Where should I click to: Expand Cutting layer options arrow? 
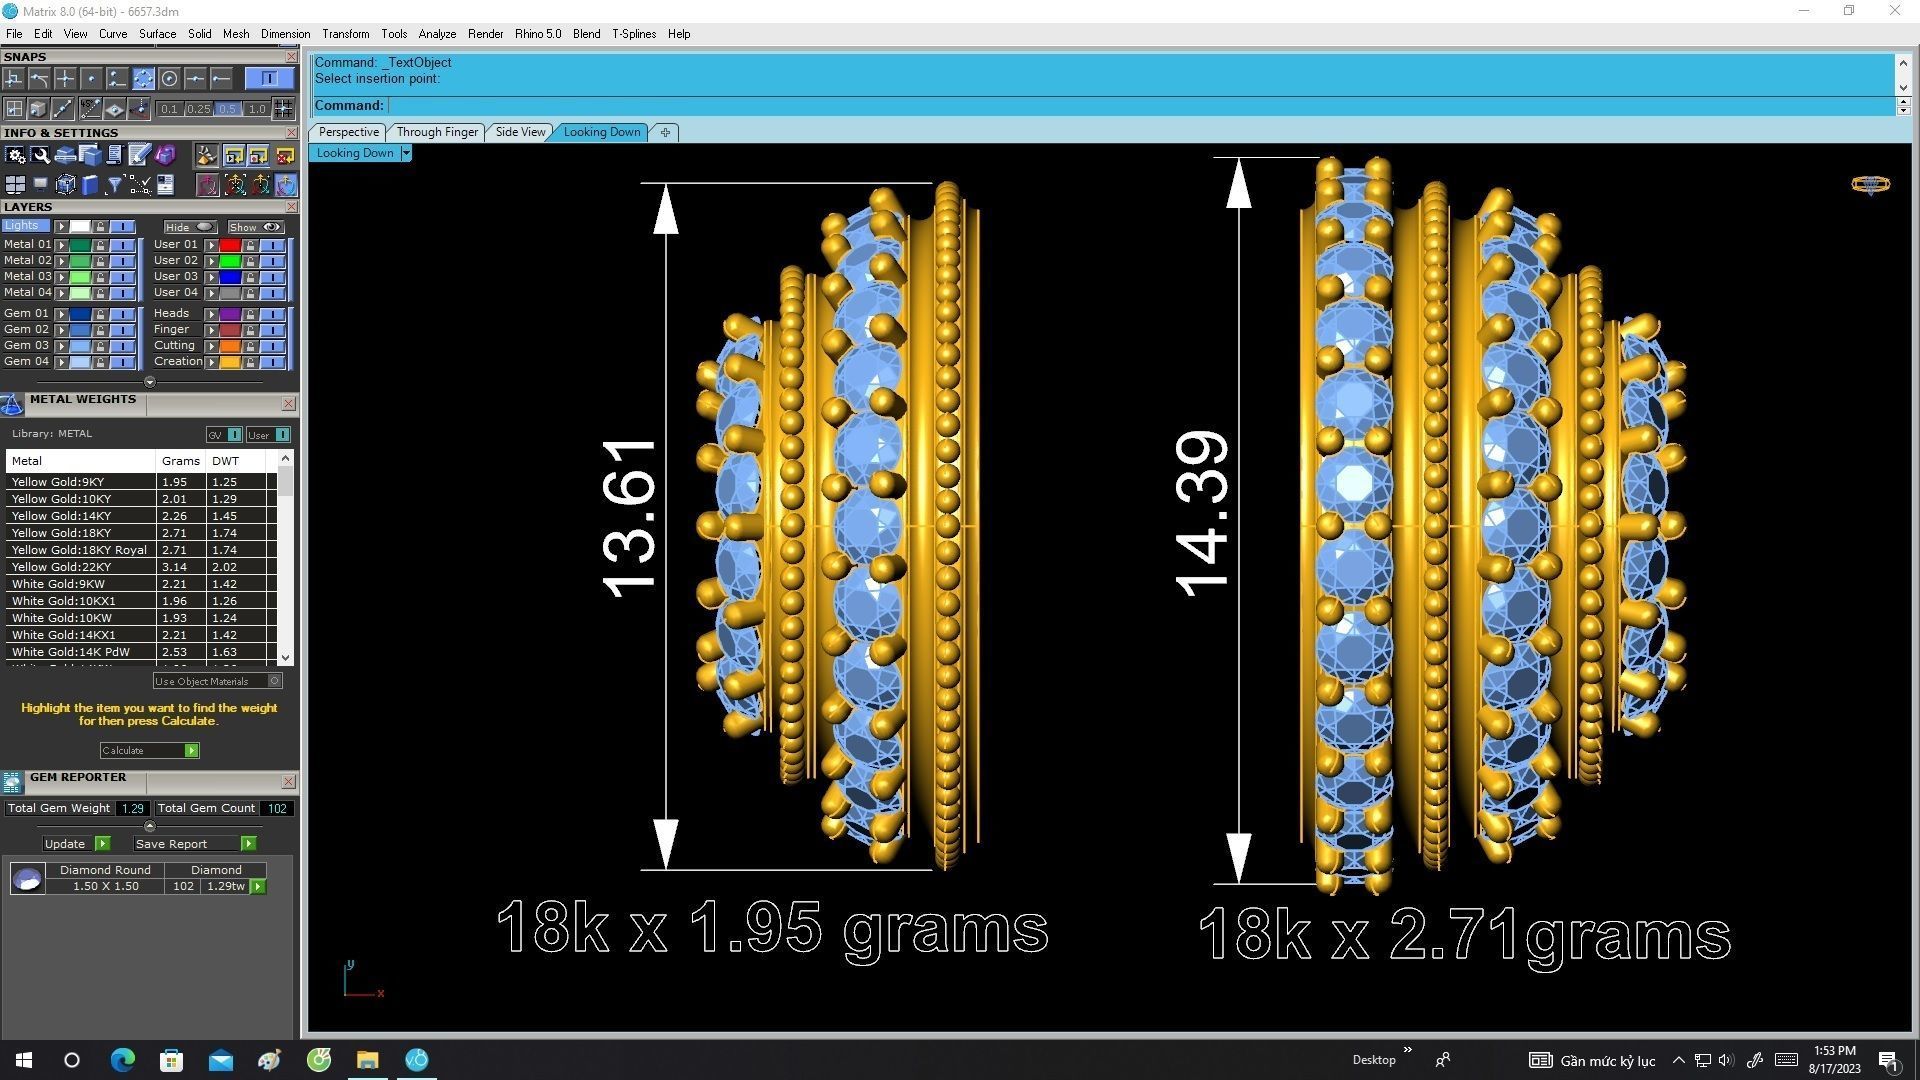point(211,346)
